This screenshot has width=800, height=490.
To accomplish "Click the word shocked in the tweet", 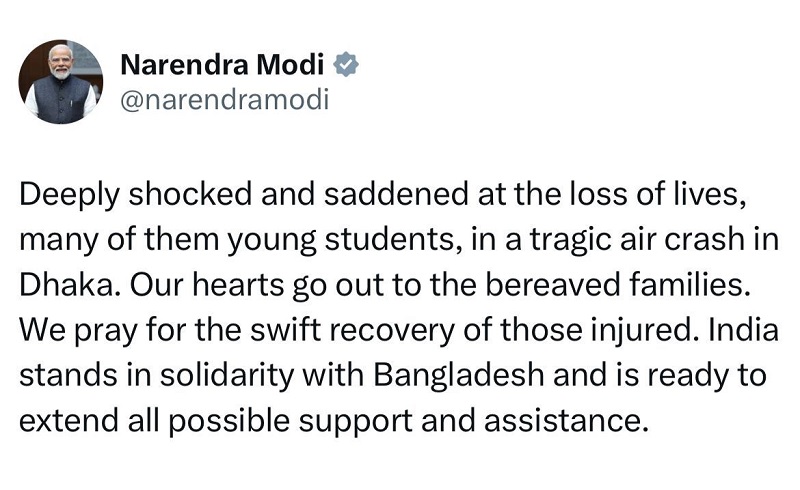I will [x=190, y=194].
